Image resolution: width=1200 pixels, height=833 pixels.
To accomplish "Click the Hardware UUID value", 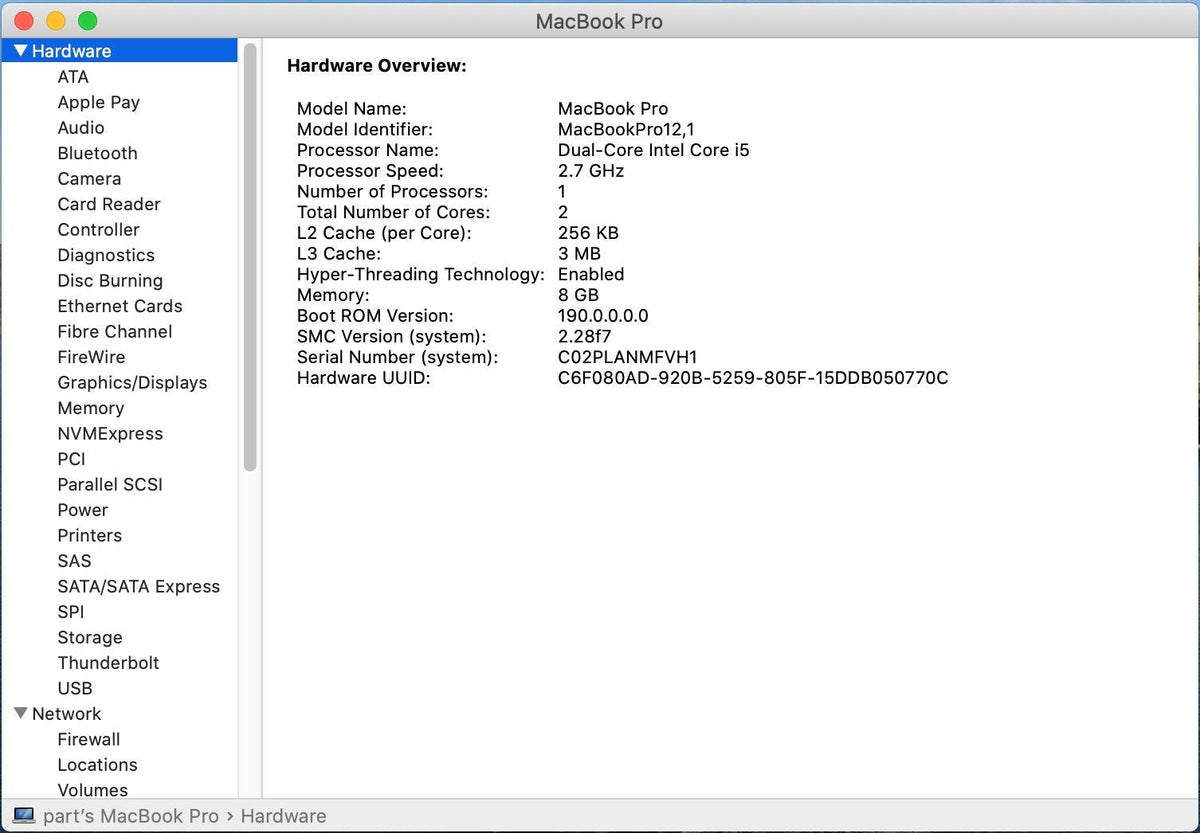I will (x=753, y=378).
